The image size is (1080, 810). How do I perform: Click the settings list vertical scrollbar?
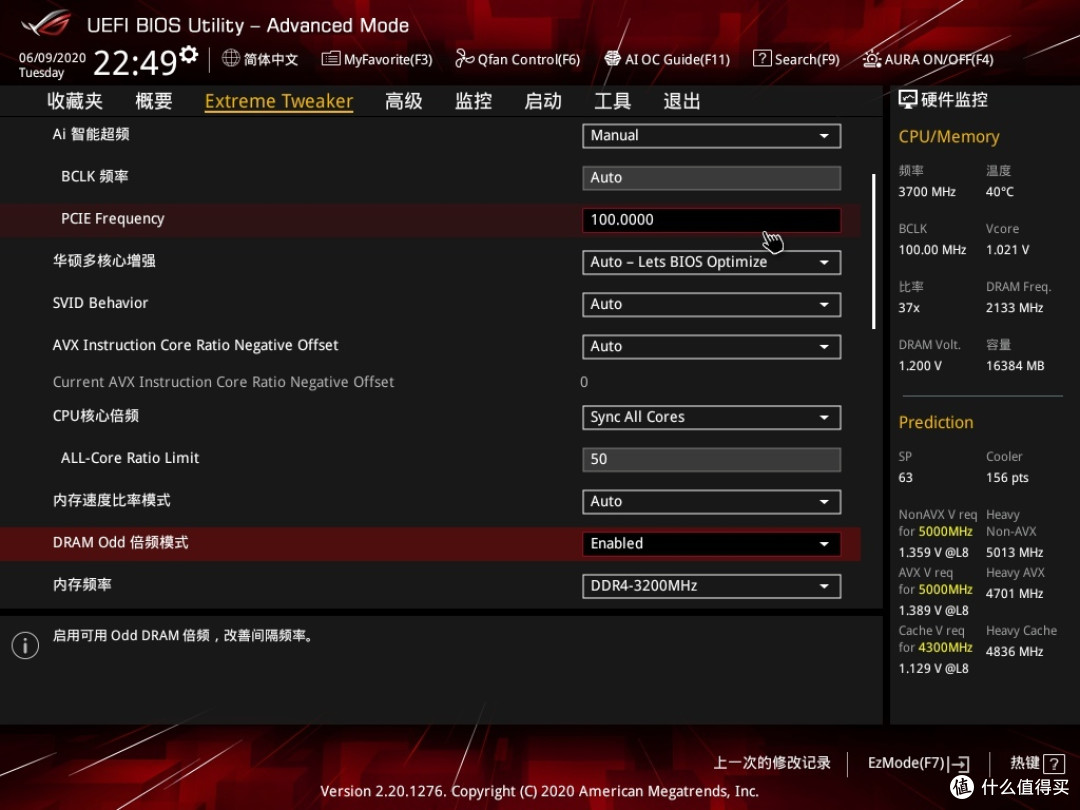click(873, 251)
